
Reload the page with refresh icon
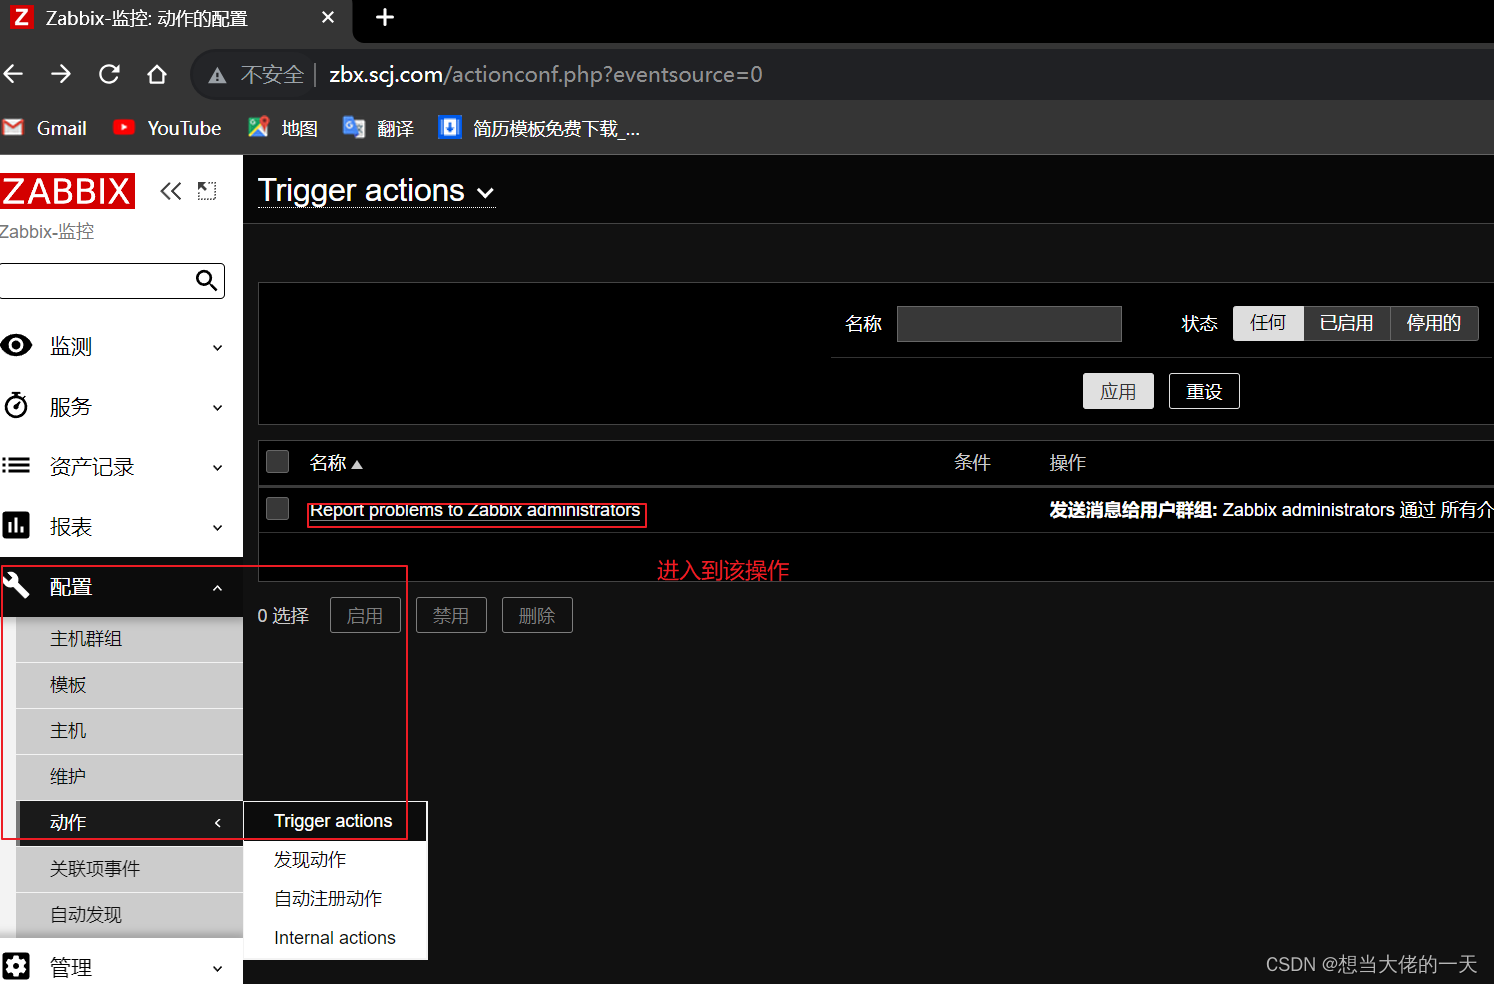(109, 74)
